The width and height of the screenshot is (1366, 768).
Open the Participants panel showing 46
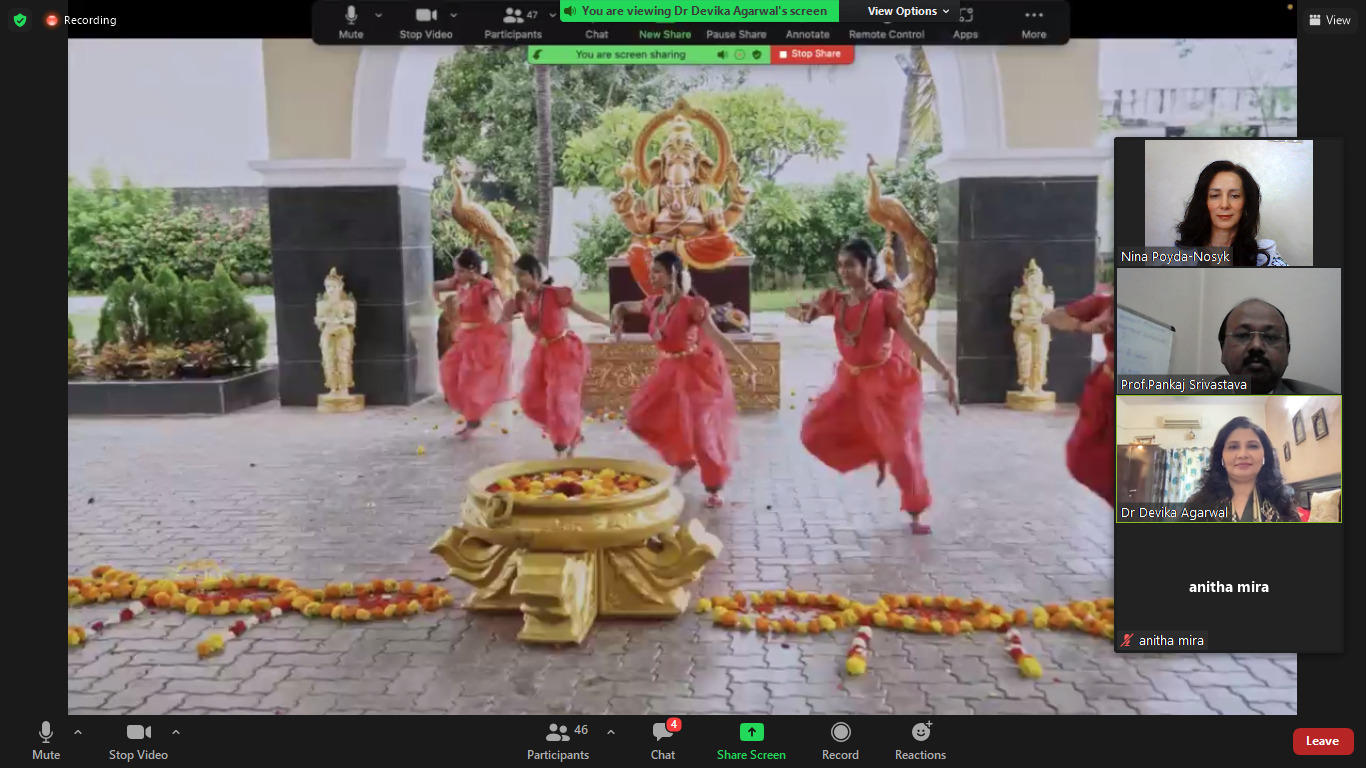(558, 740)
